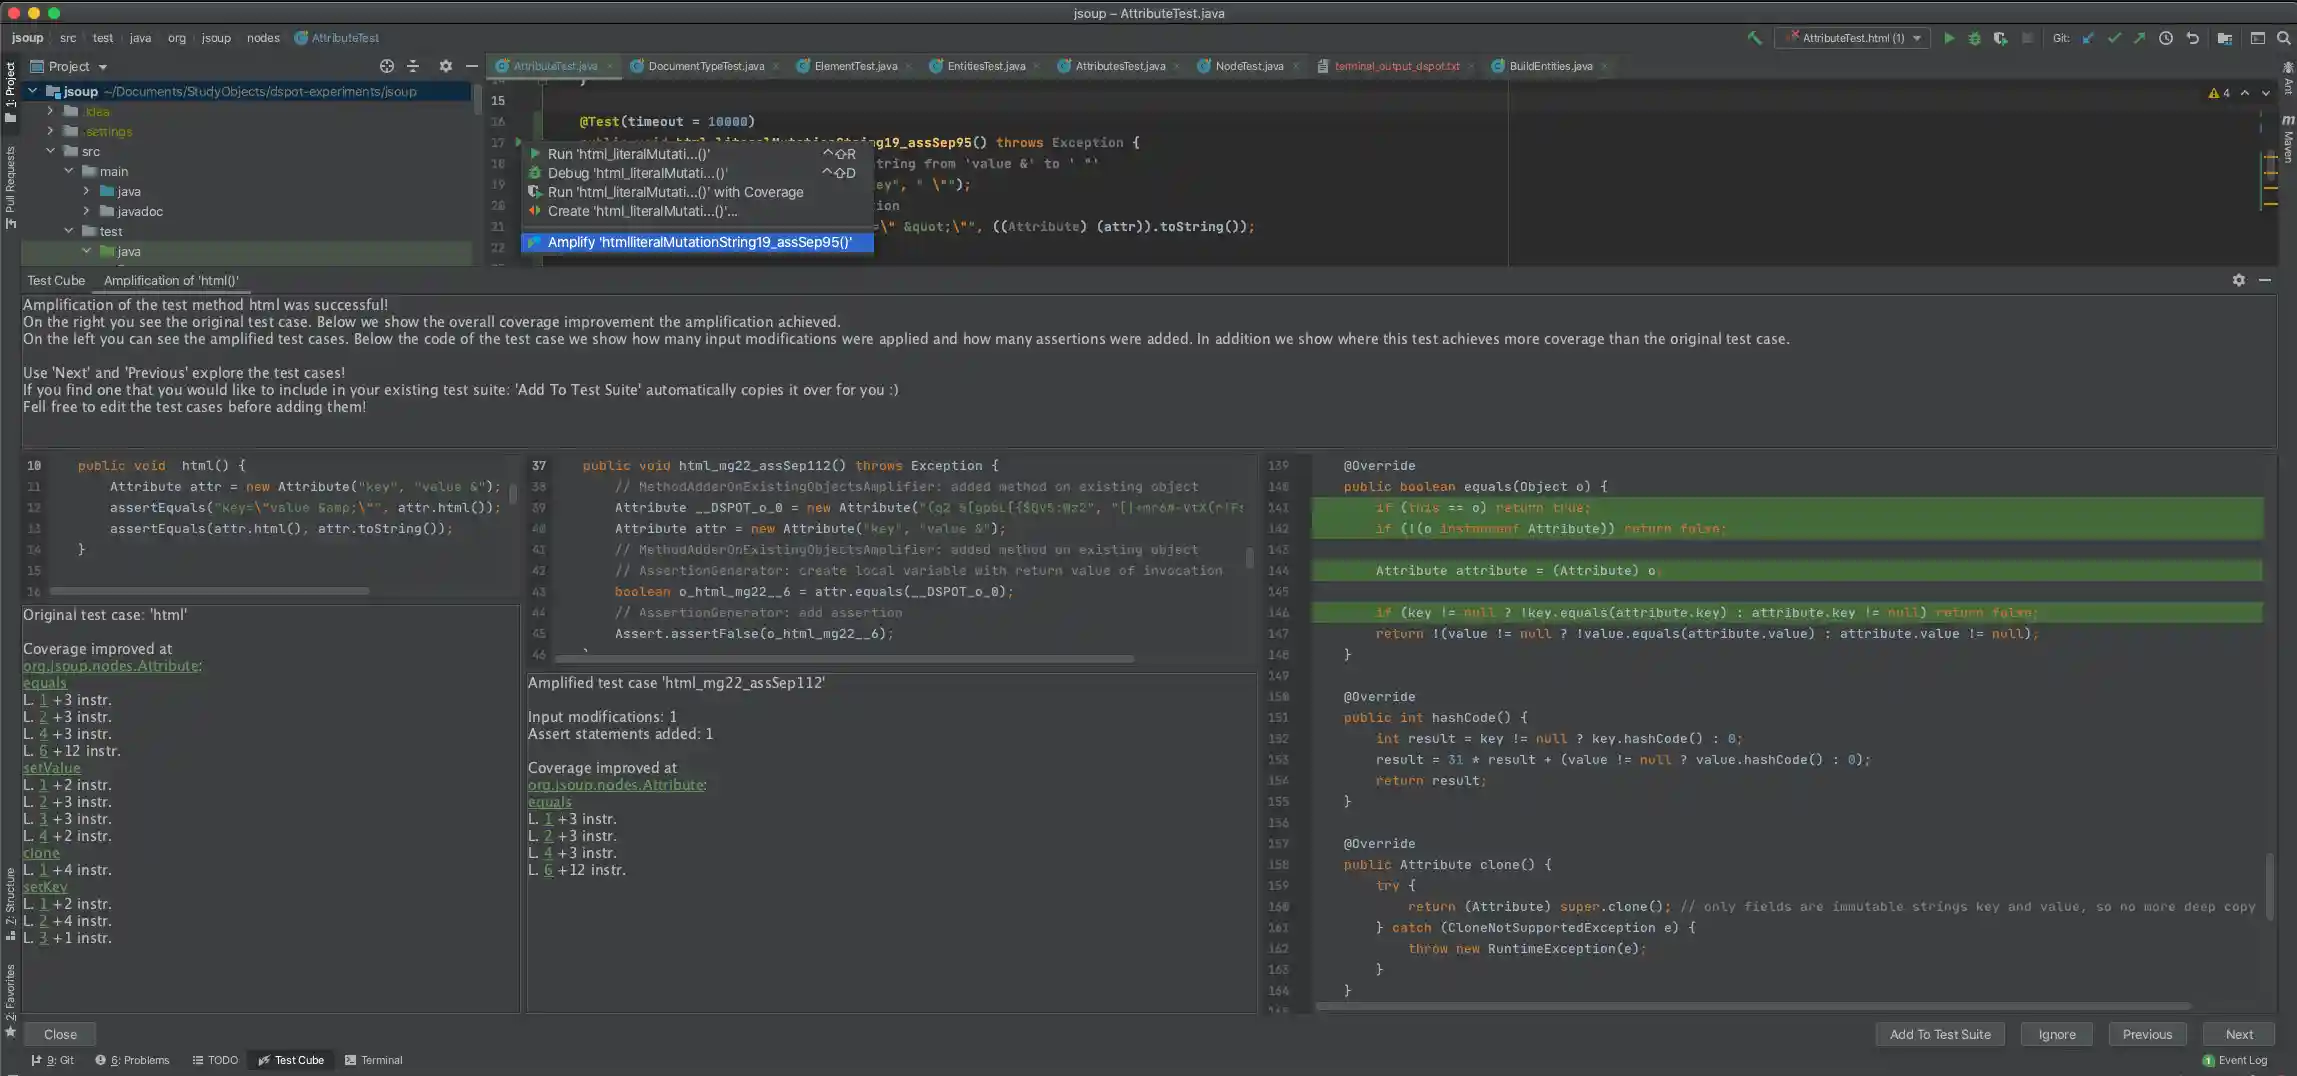Update project using the blue Git arrow icon

pos(2088,37)
